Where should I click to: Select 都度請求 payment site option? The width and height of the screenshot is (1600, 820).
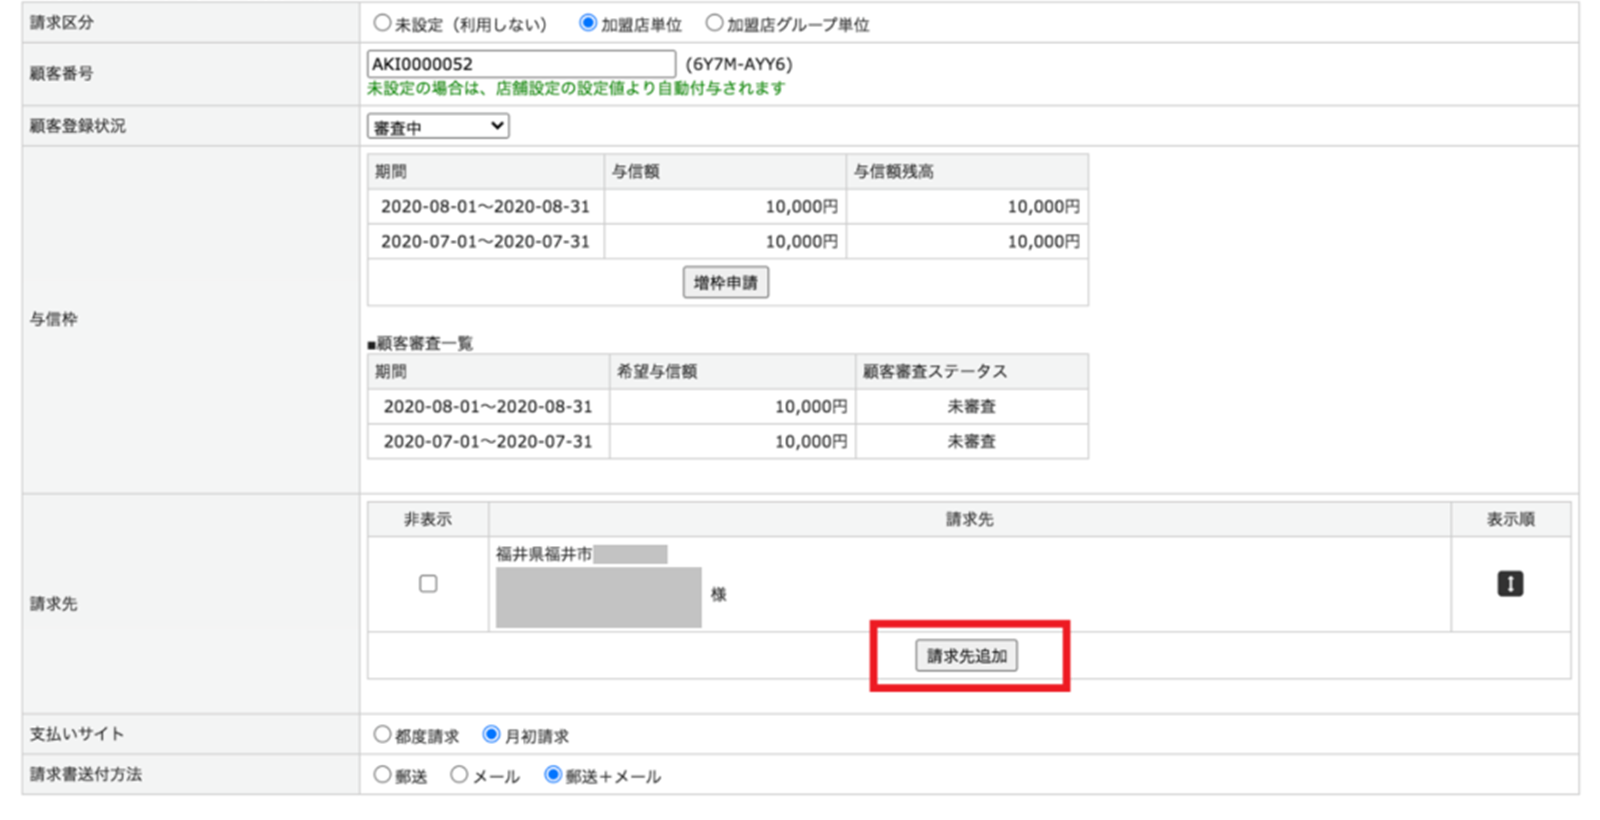[x=382, y=735]
